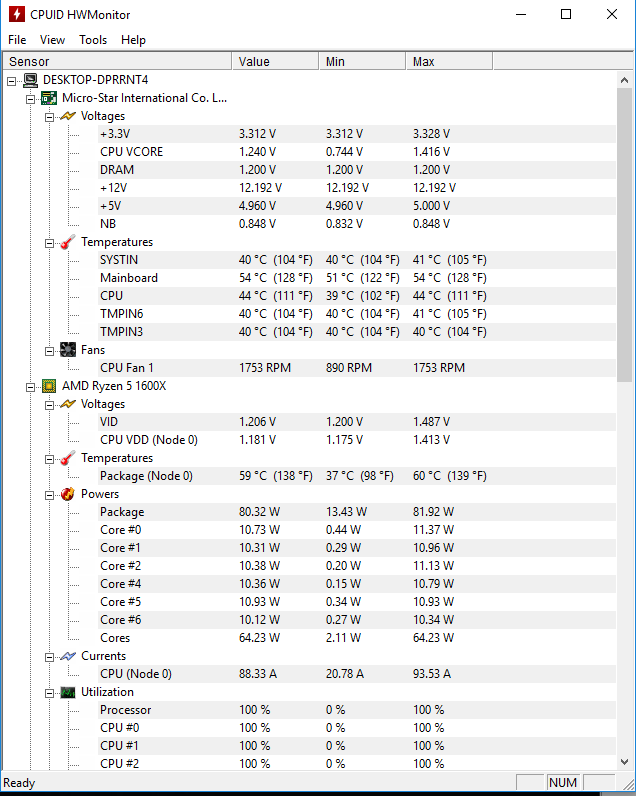Click the Utilization graph icon
The height and width of the screenshot is (796, 636).
pyautogui.click(x=68, y=692)
